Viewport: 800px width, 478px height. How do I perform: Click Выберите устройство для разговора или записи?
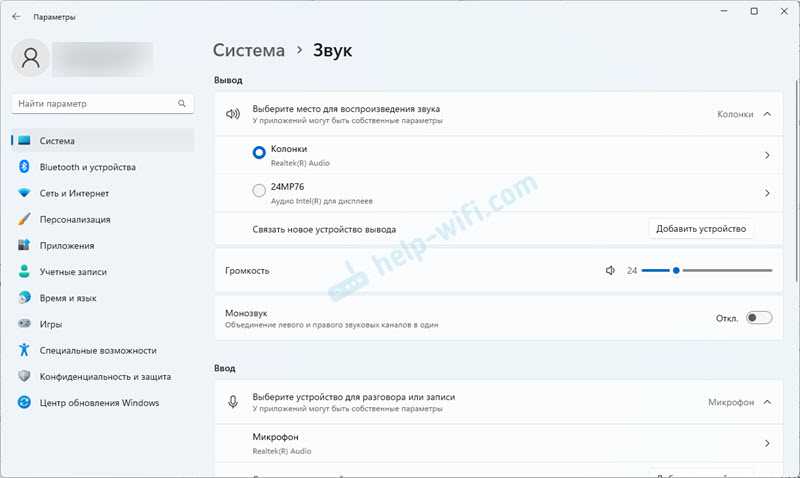click(x=354, y=397)
